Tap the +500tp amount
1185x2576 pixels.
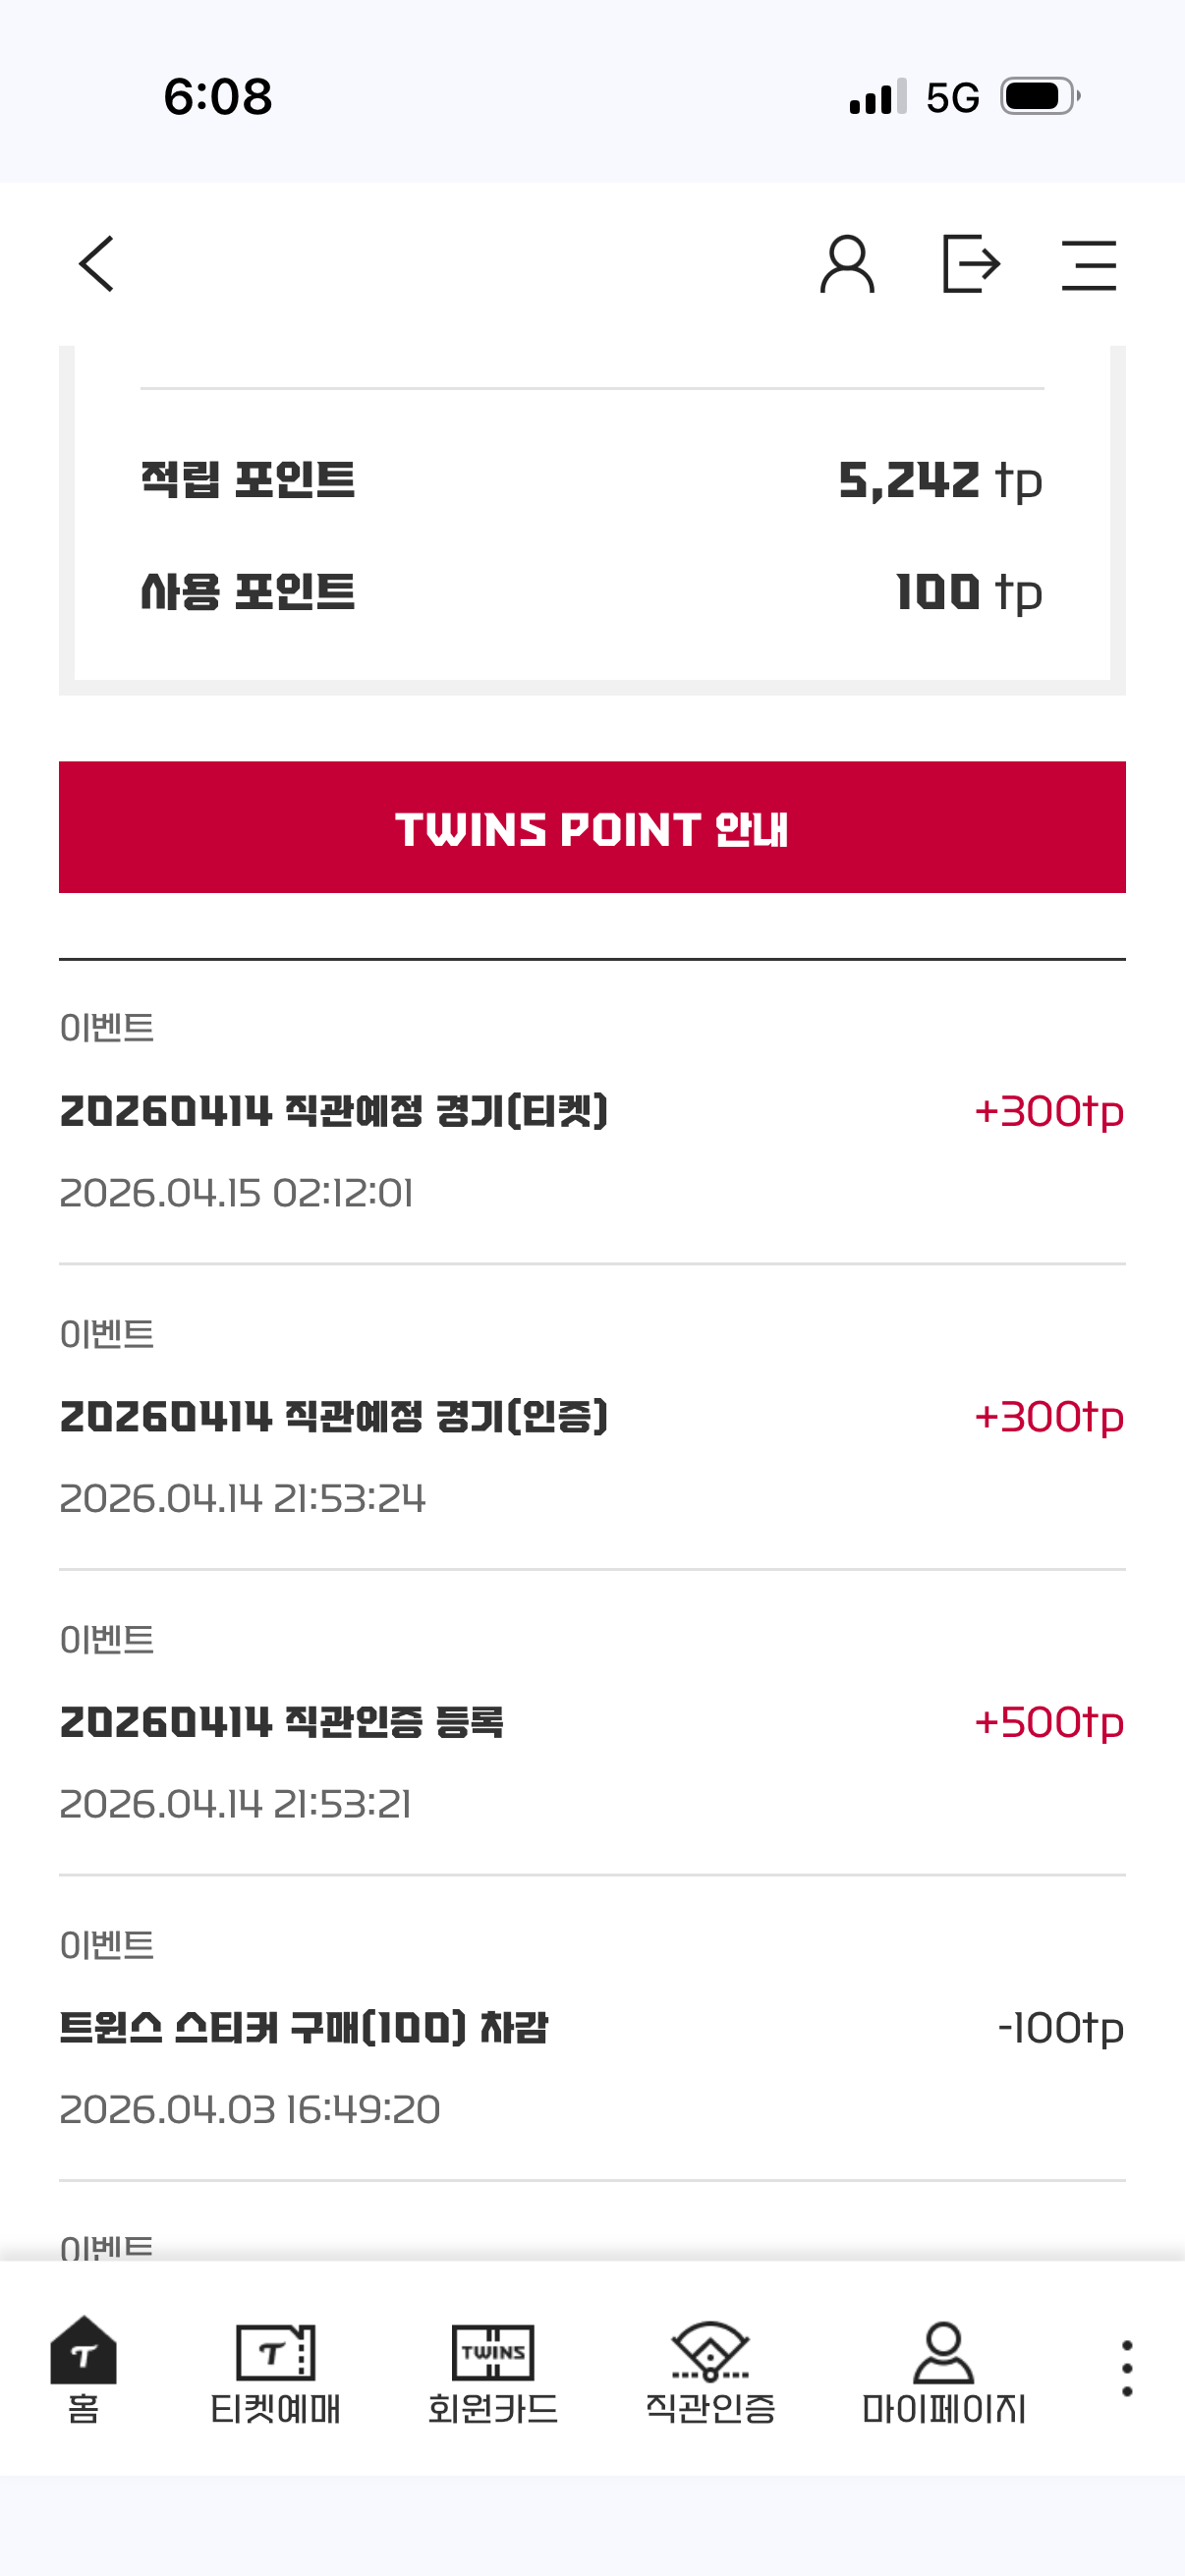[1049, 1723]
